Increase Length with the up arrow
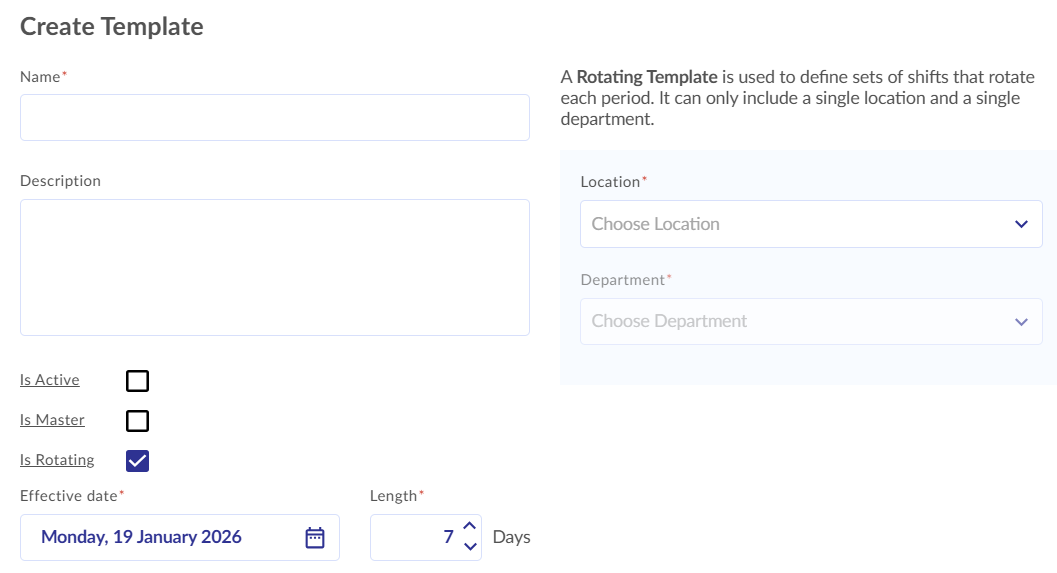This screenshot has width=1057, height=573. coord(470,527)
